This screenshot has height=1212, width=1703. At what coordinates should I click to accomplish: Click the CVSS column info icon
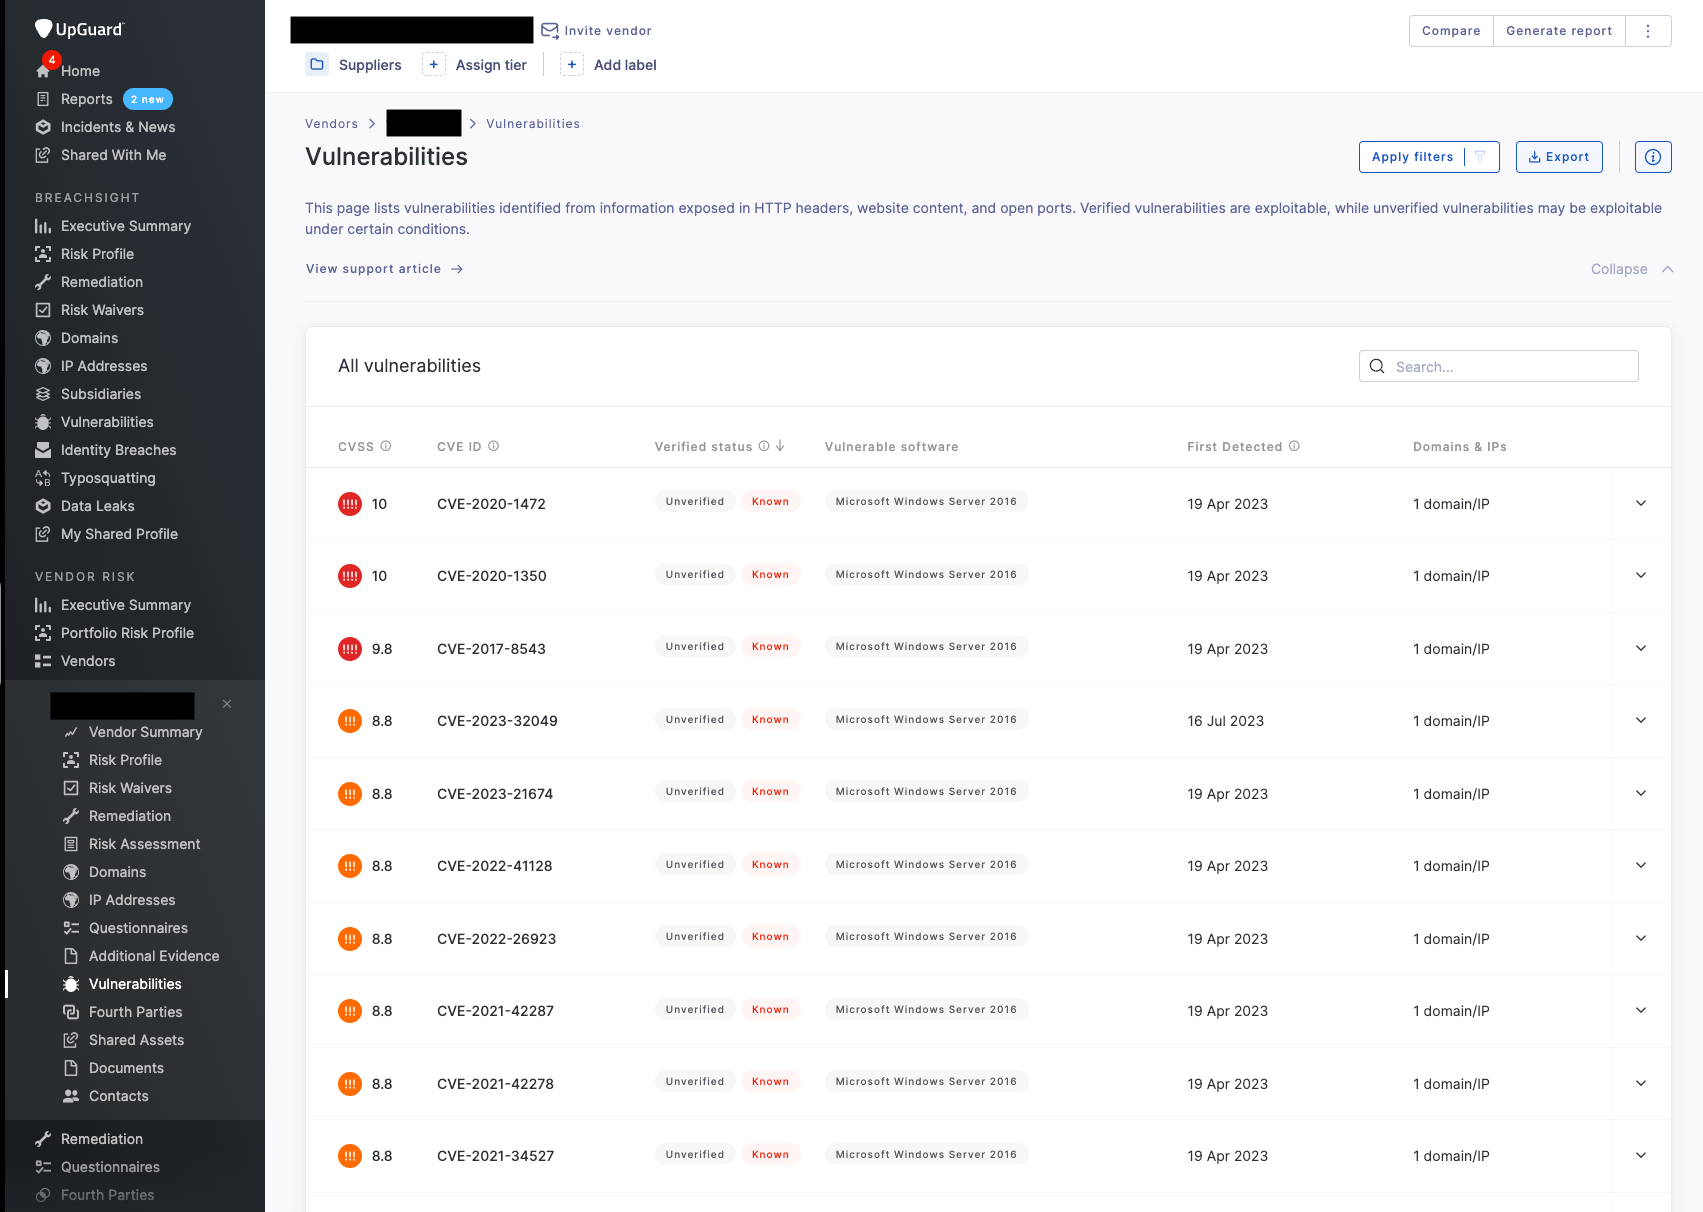pyautogui.click(x=386, y=446)
